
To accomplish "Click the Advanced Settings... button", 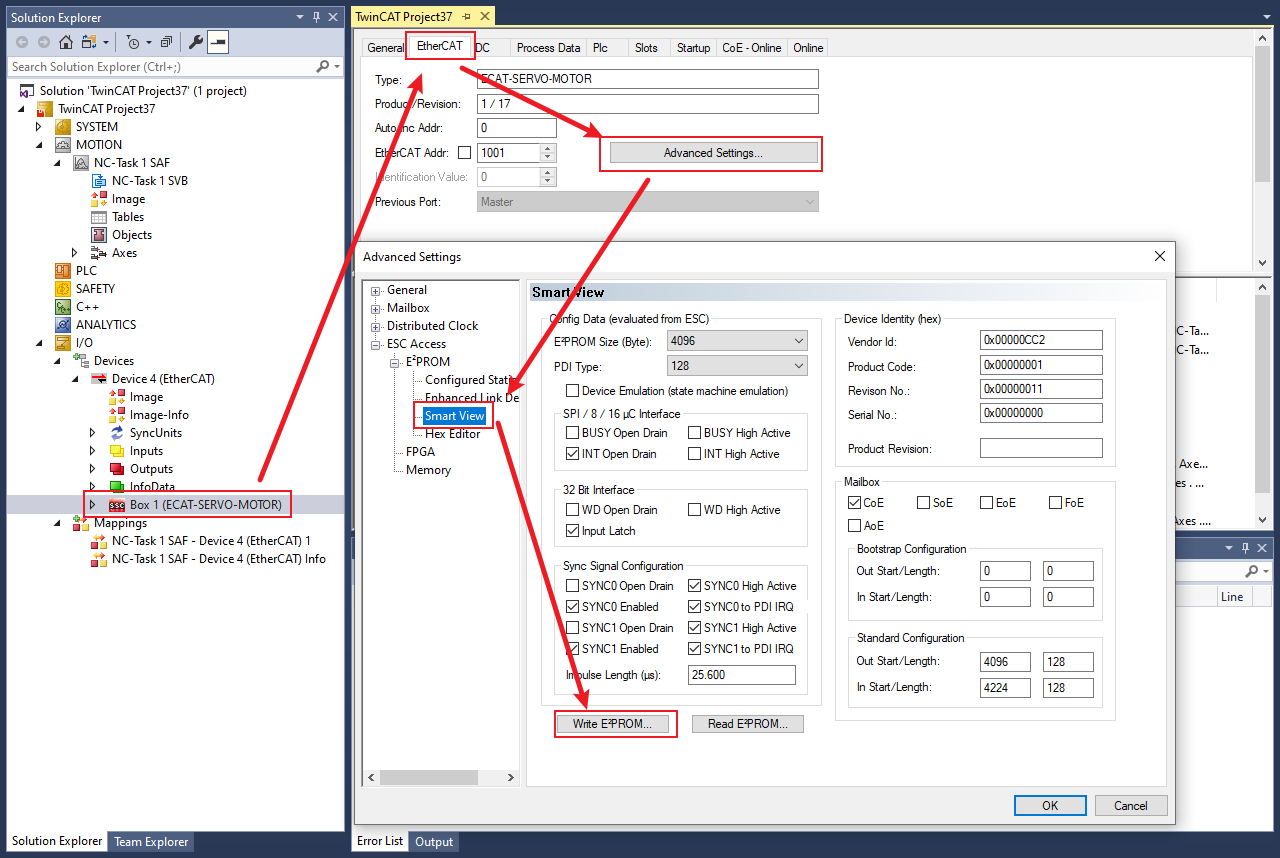I will (713, 153).
